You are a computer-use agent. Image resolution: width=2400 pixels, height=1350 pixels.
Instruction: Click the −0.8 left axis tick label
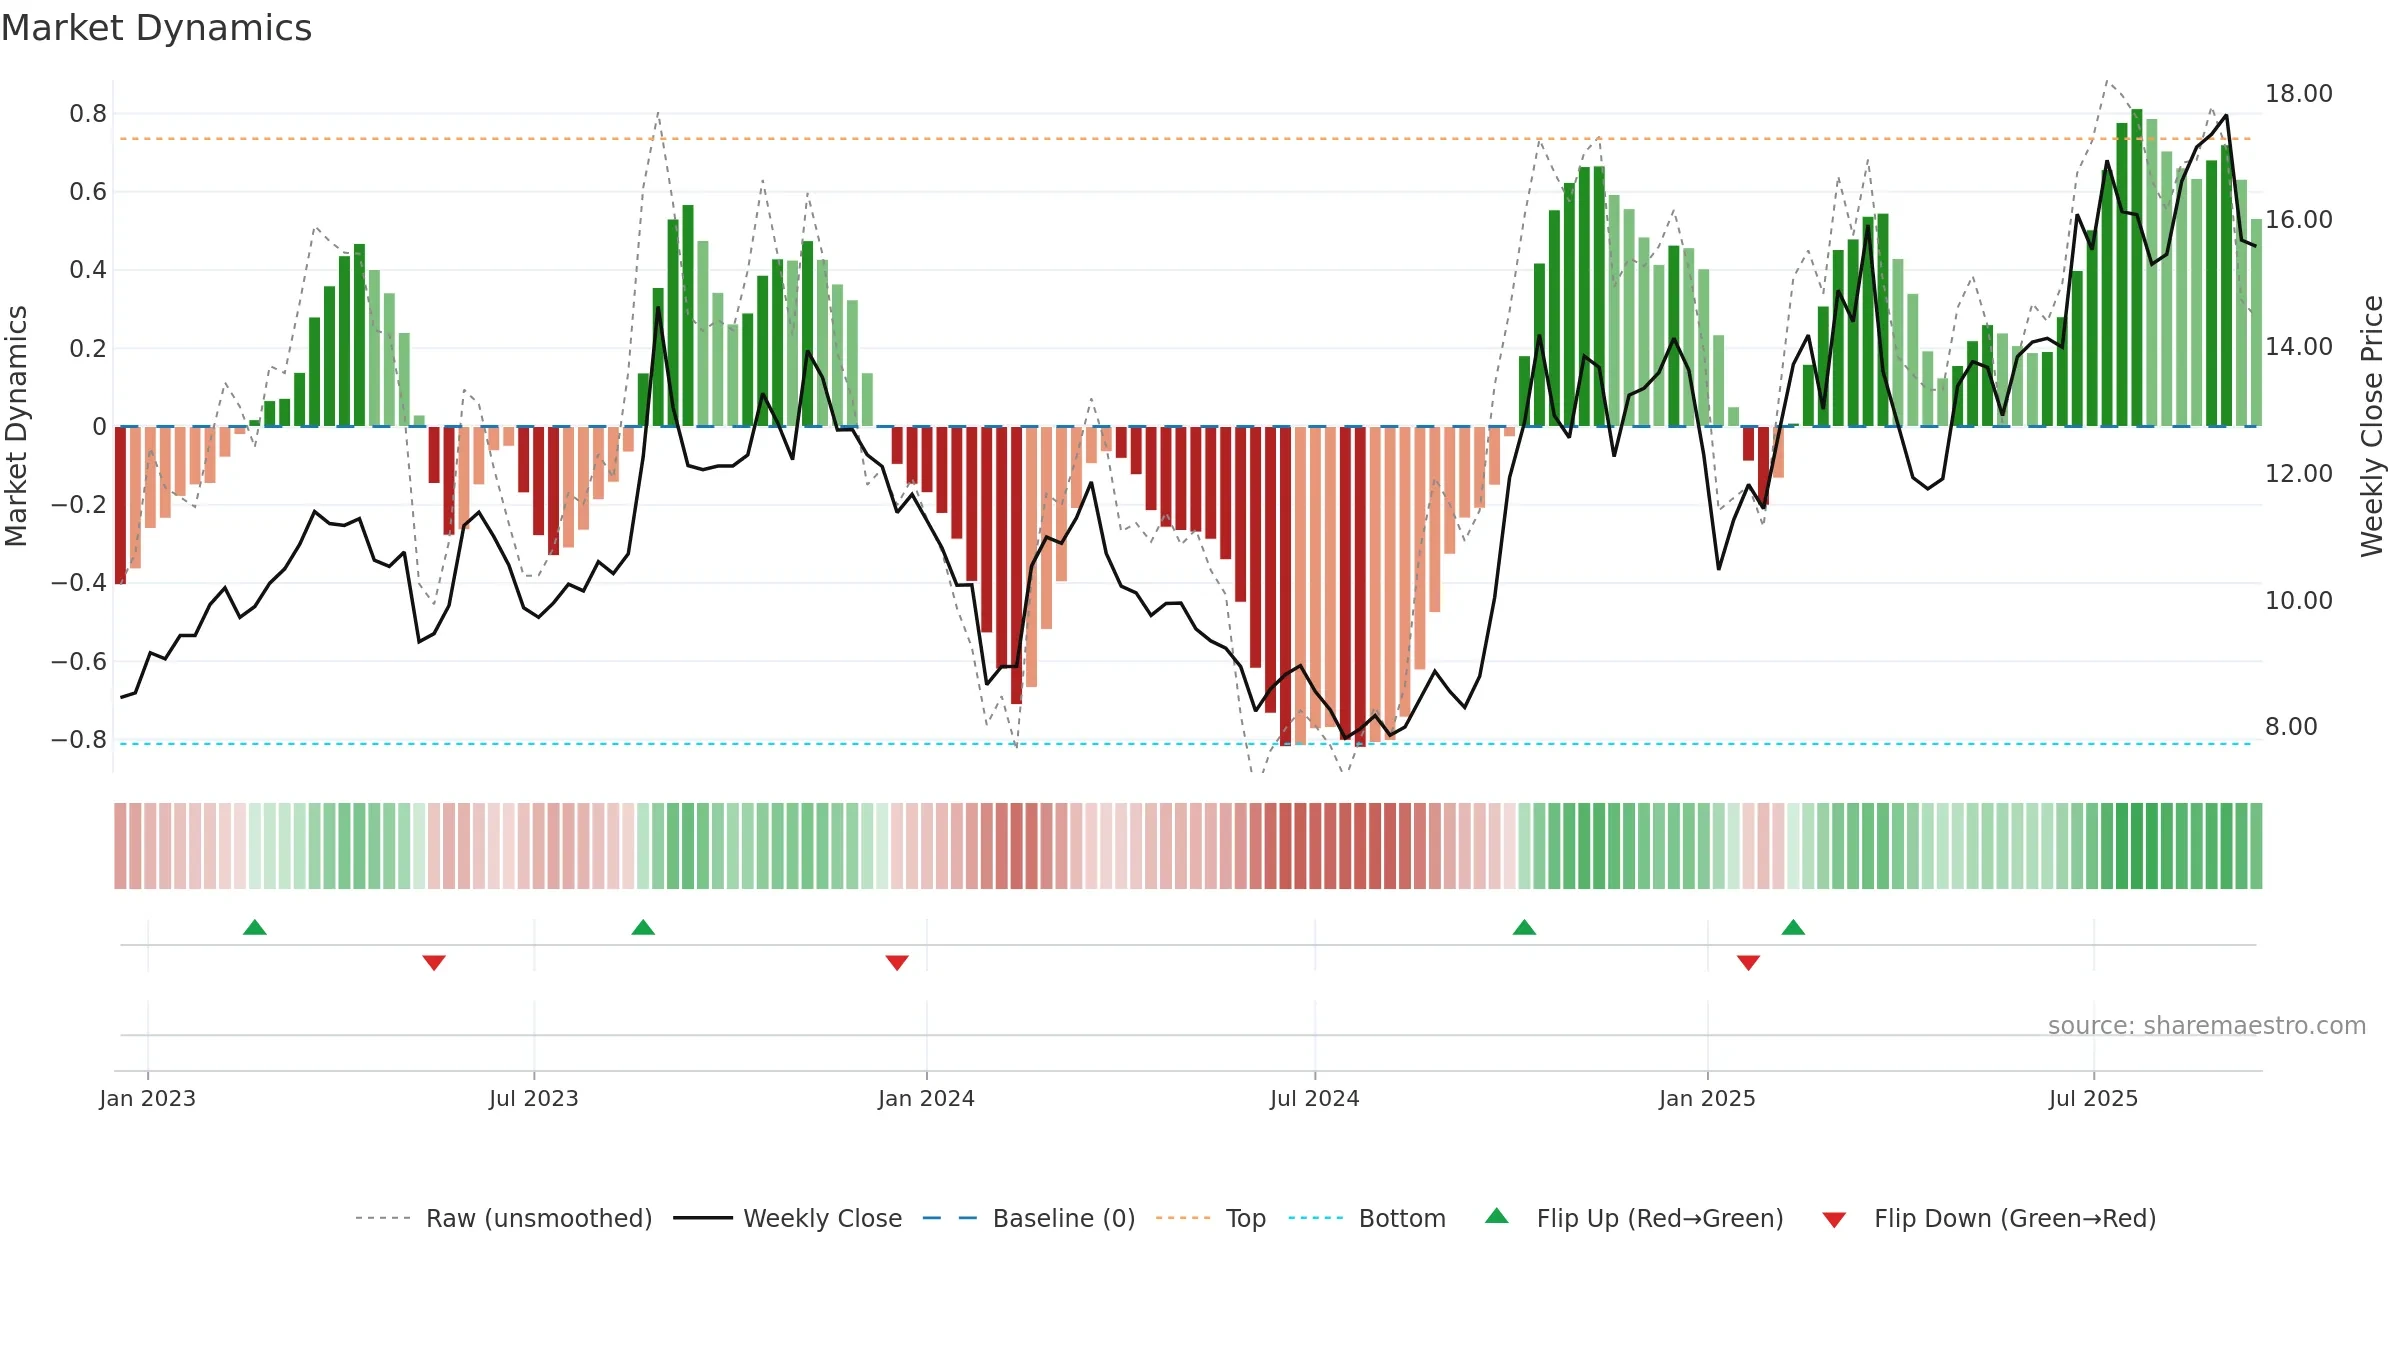click(x=79, y=740)
